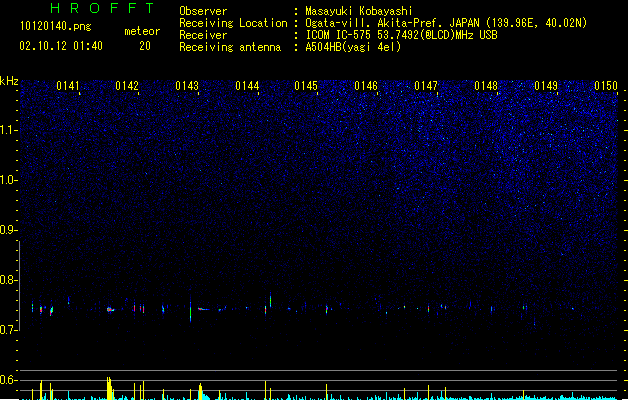Click the 0.7 kHz axis label
The width and height of the screenshot is (629, 400).
[8, 330]
